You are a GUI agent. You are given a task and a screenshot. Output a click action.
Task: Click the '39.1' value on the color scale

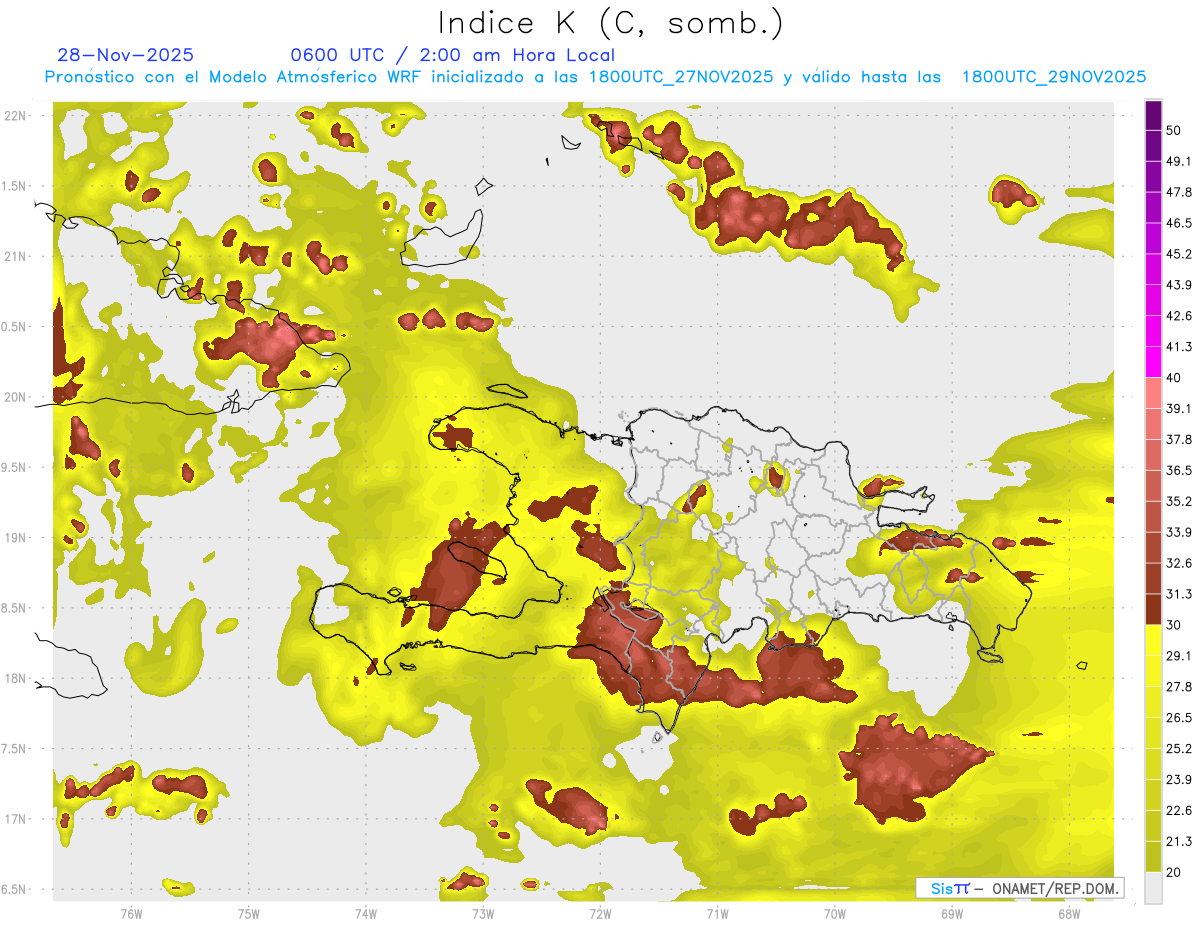tap(1178, 408)
